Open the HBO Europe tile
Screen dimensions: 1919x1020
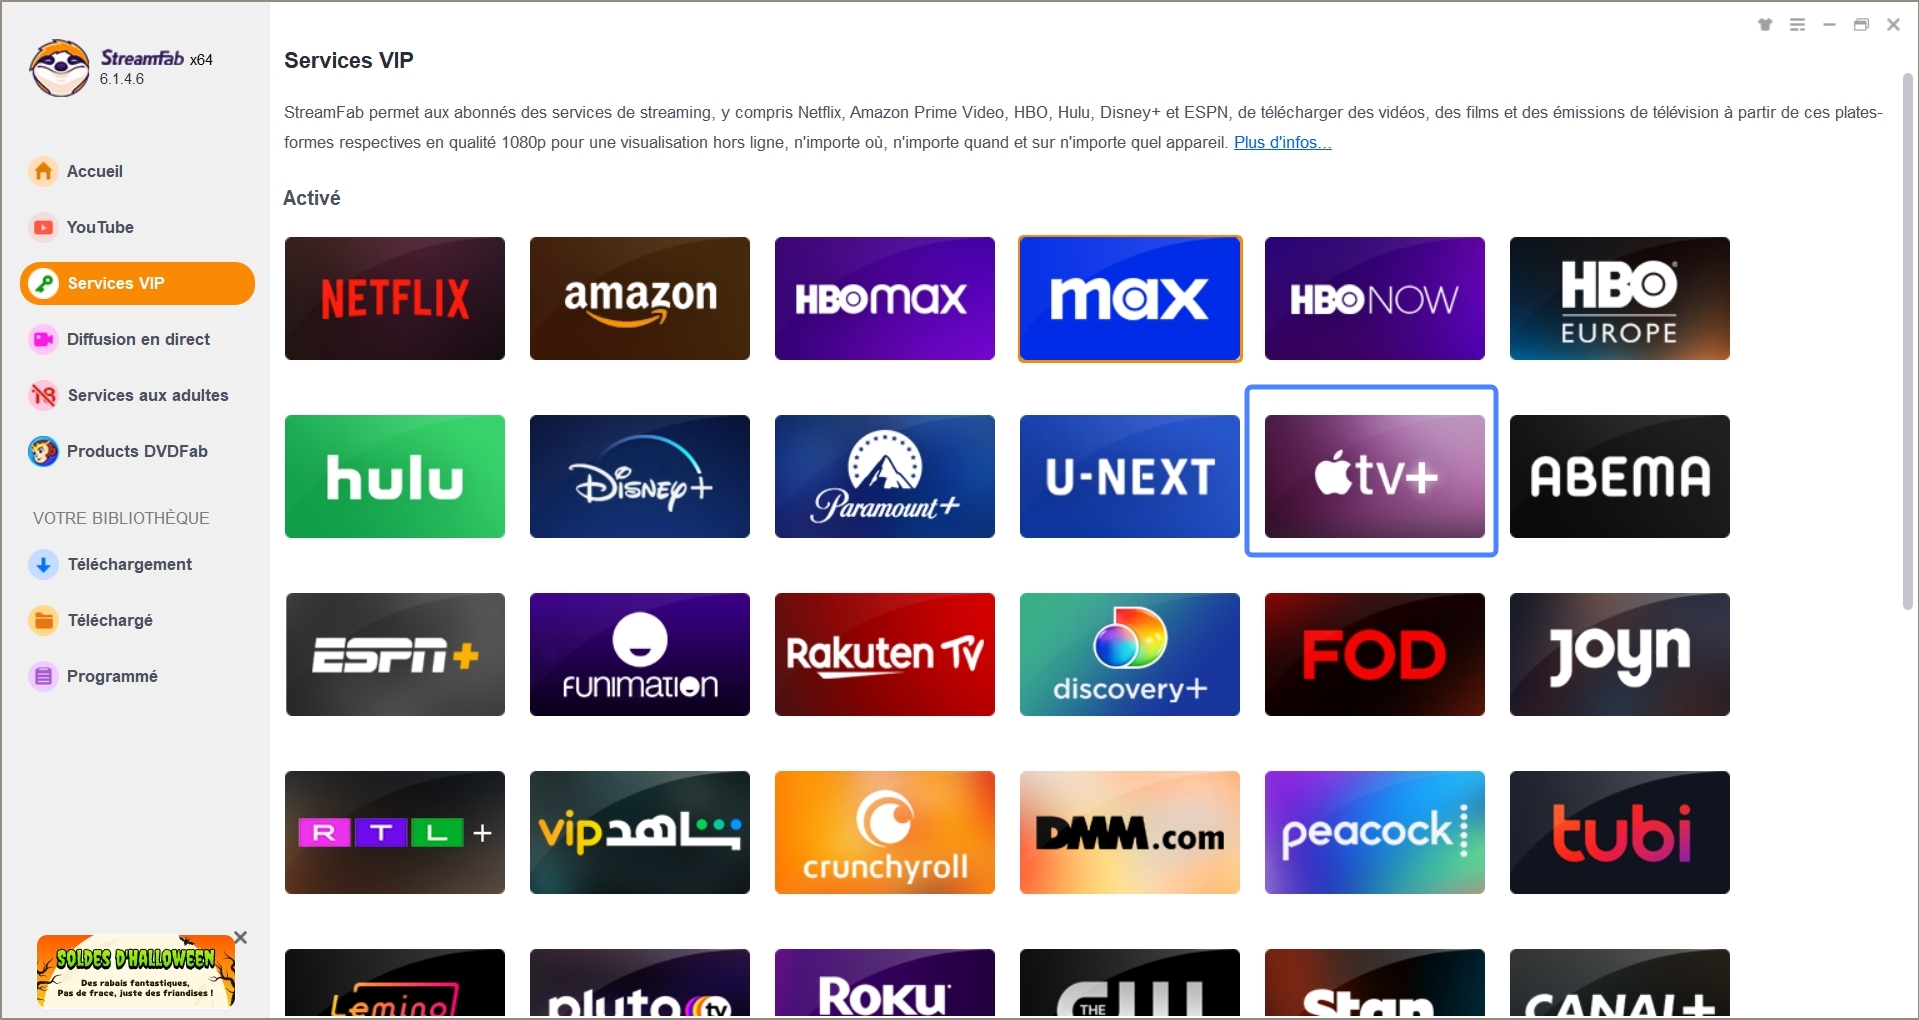pos(1619,298)
